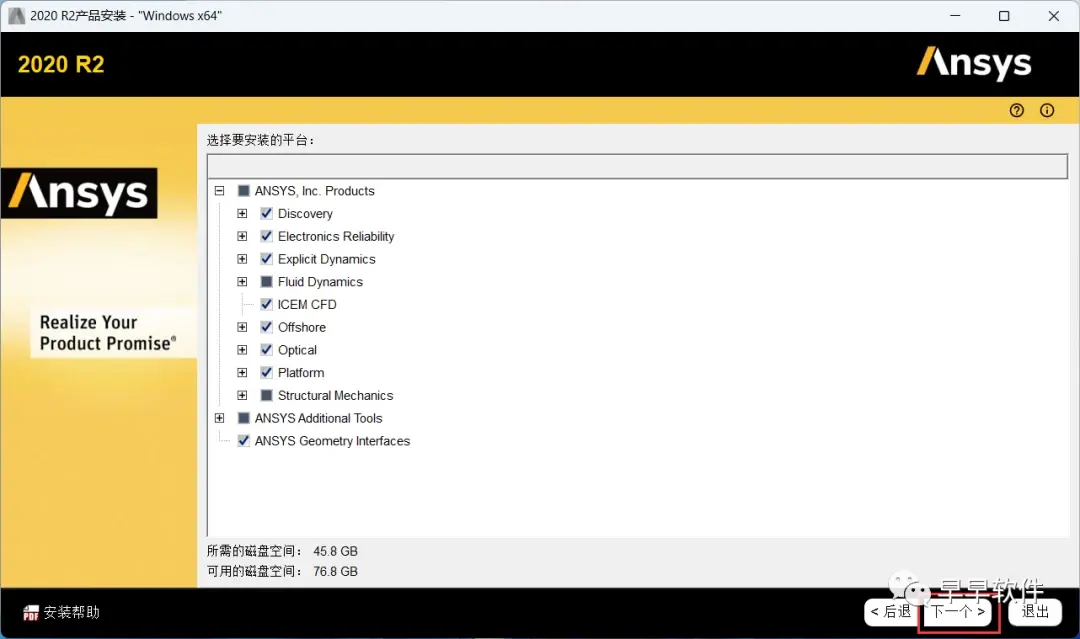Expand the Fluid Dynamics node
Viewport: 1080px width, 639px height.
click(242, 282)
